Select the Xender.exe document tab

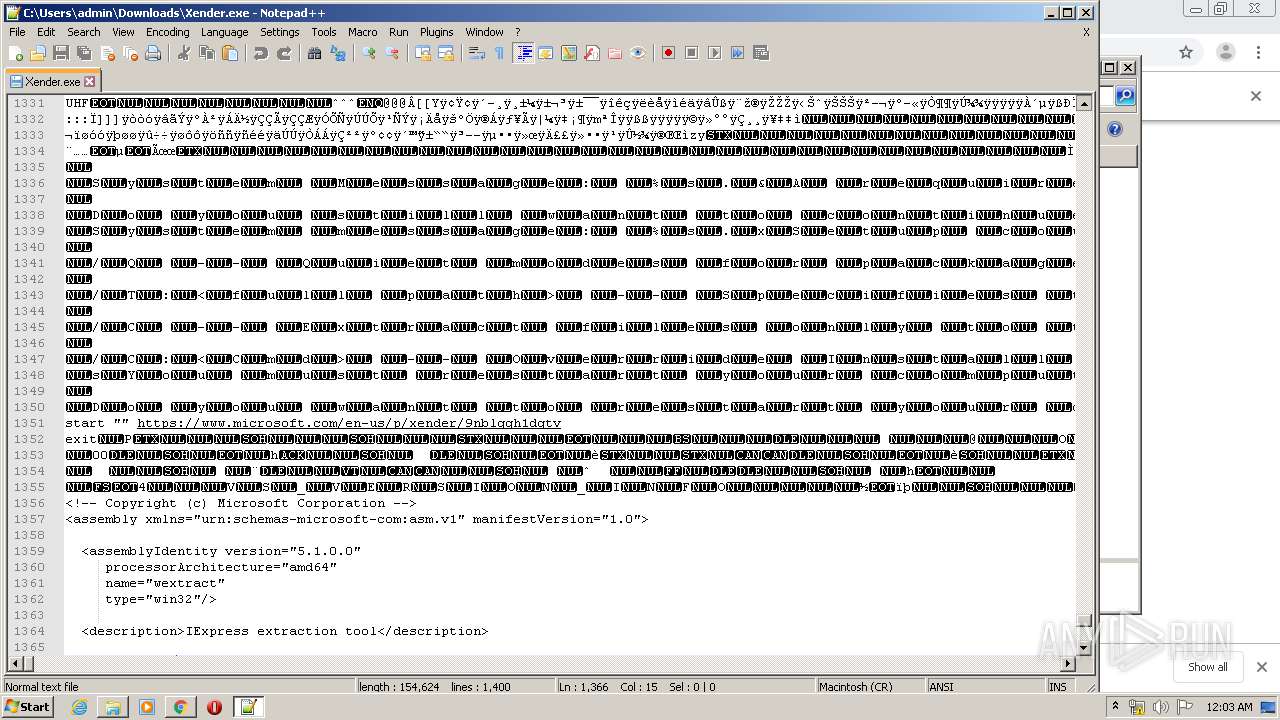tap(52, 82)
